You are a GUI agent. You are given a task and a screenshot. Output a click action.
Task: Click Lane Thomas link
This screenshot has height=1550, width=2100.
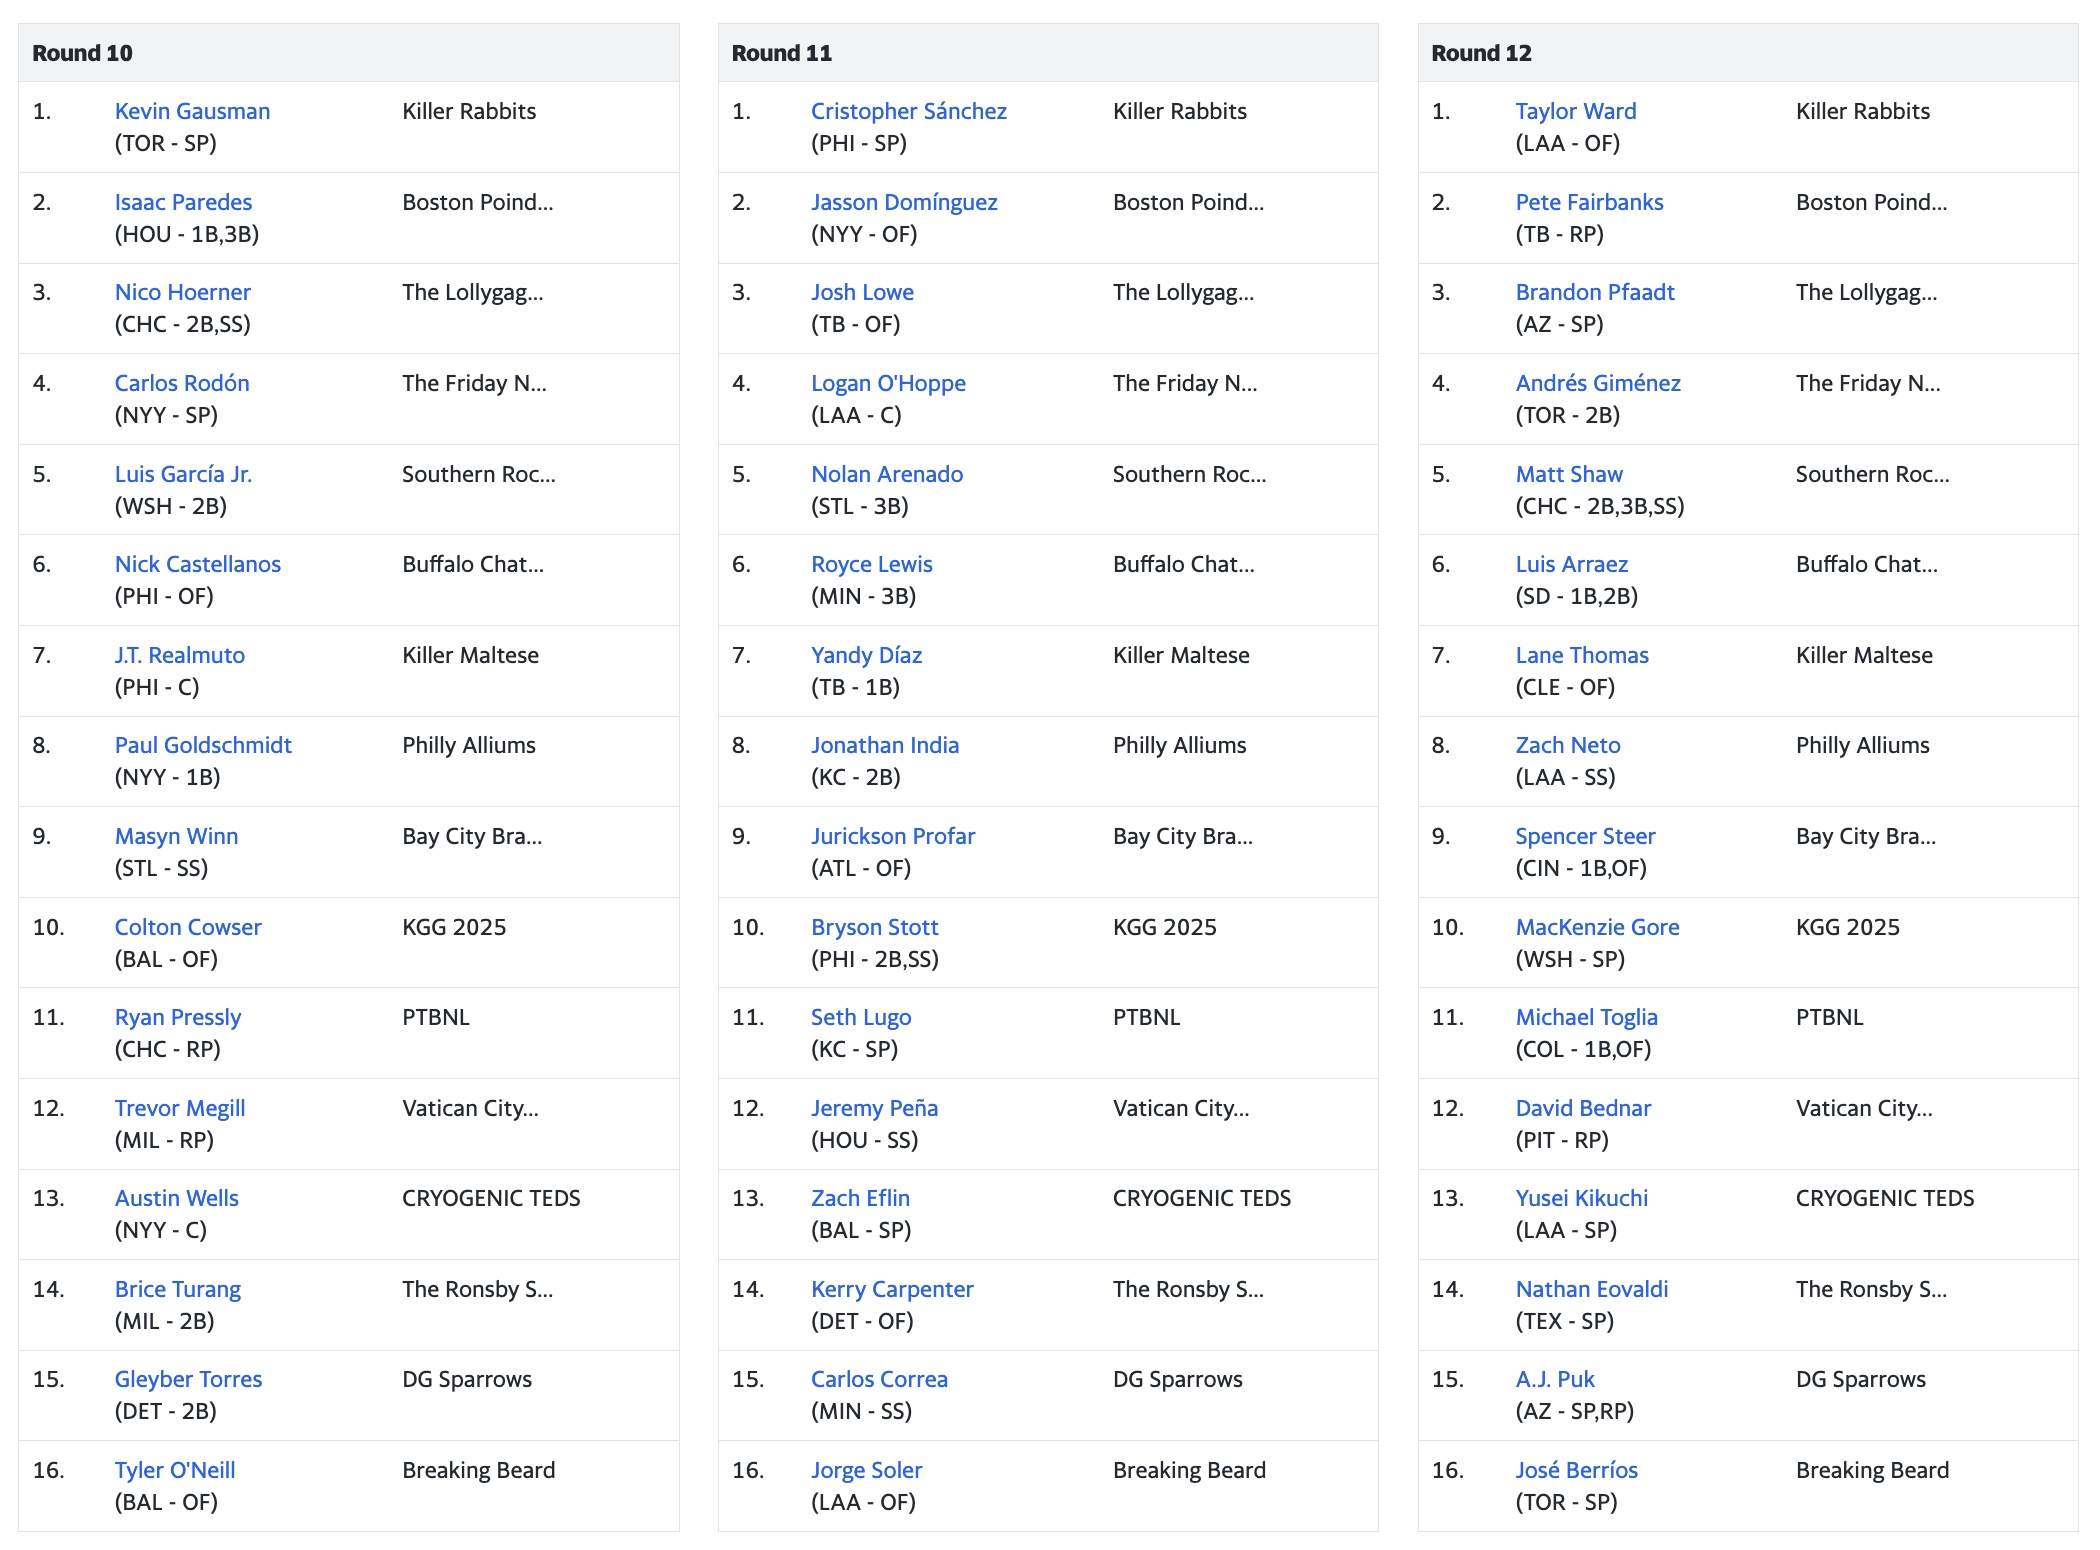point(1581,655)
